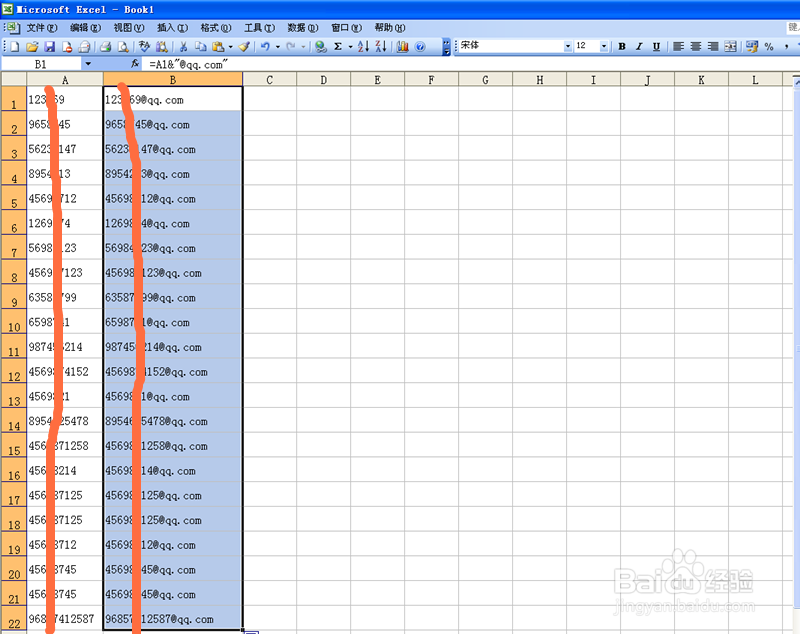Print the sheet with the printer icon
Image resolution: width=800 pixels, height=634 pixels.
pyautogui.click(x=106, y=47)
